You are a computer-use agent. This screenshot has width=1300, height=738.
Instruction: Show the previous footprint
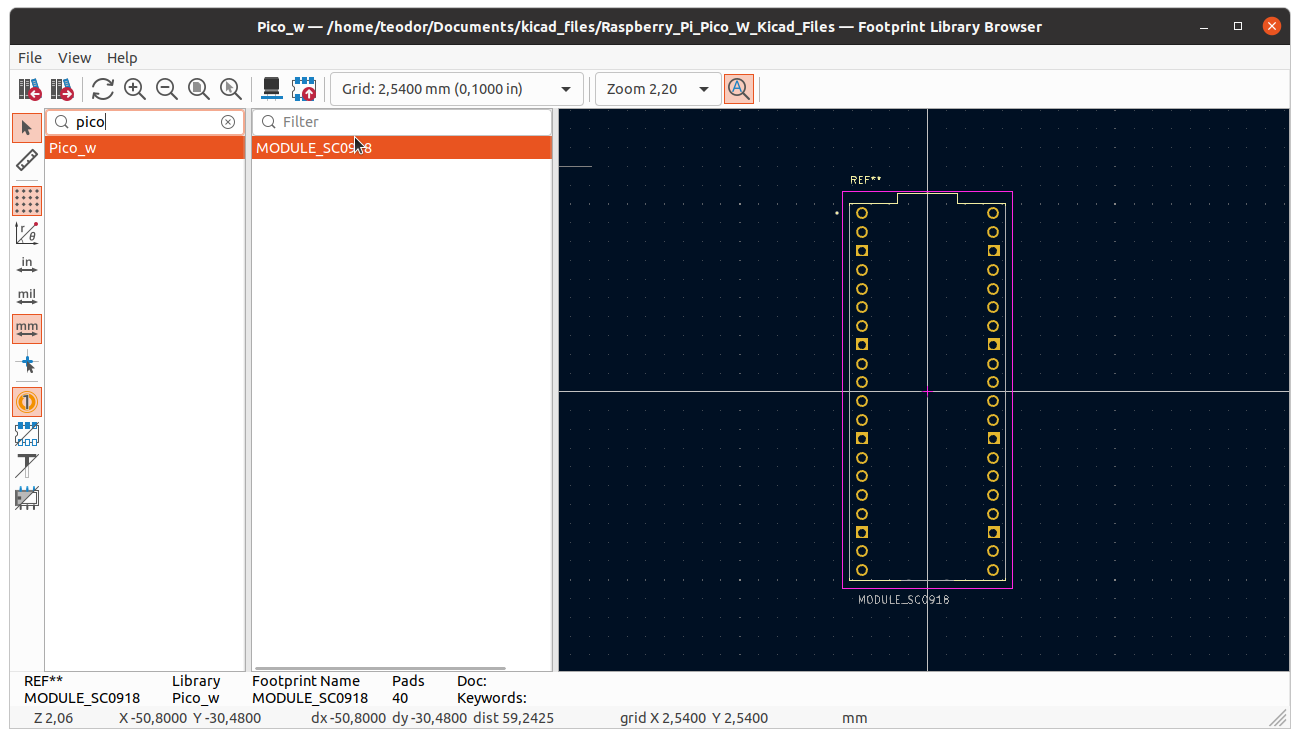tap(29, 89)
